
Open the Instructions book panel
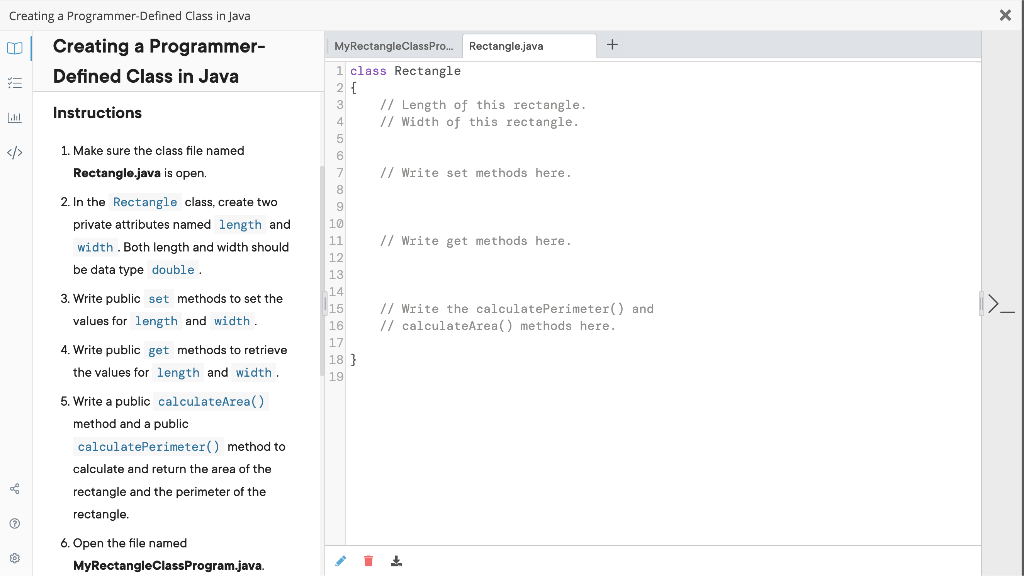tap(14, 47)
